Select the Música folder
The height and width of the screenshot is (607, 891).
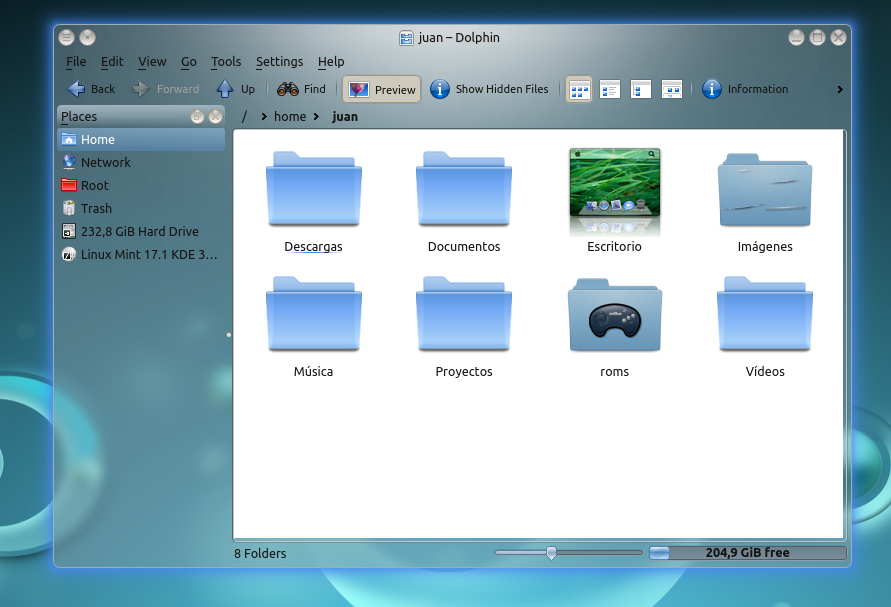314,327
